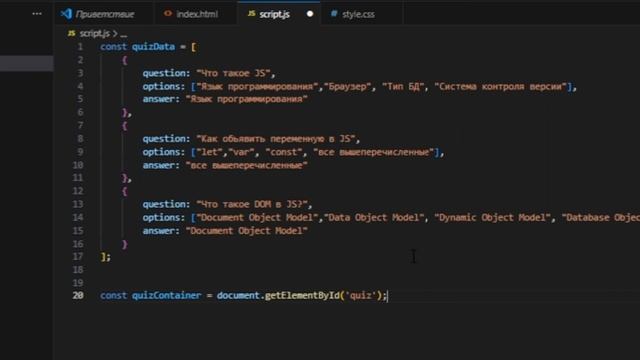Click the VS Code icon on Приветствие tab
This screenshot has height=360, width=640.
66,14
